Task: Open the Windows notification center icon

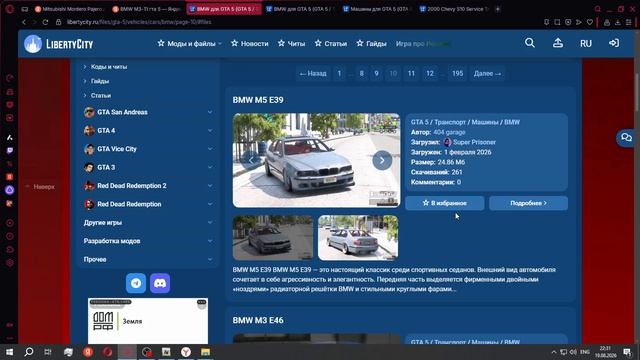Action: pos(627,352)
